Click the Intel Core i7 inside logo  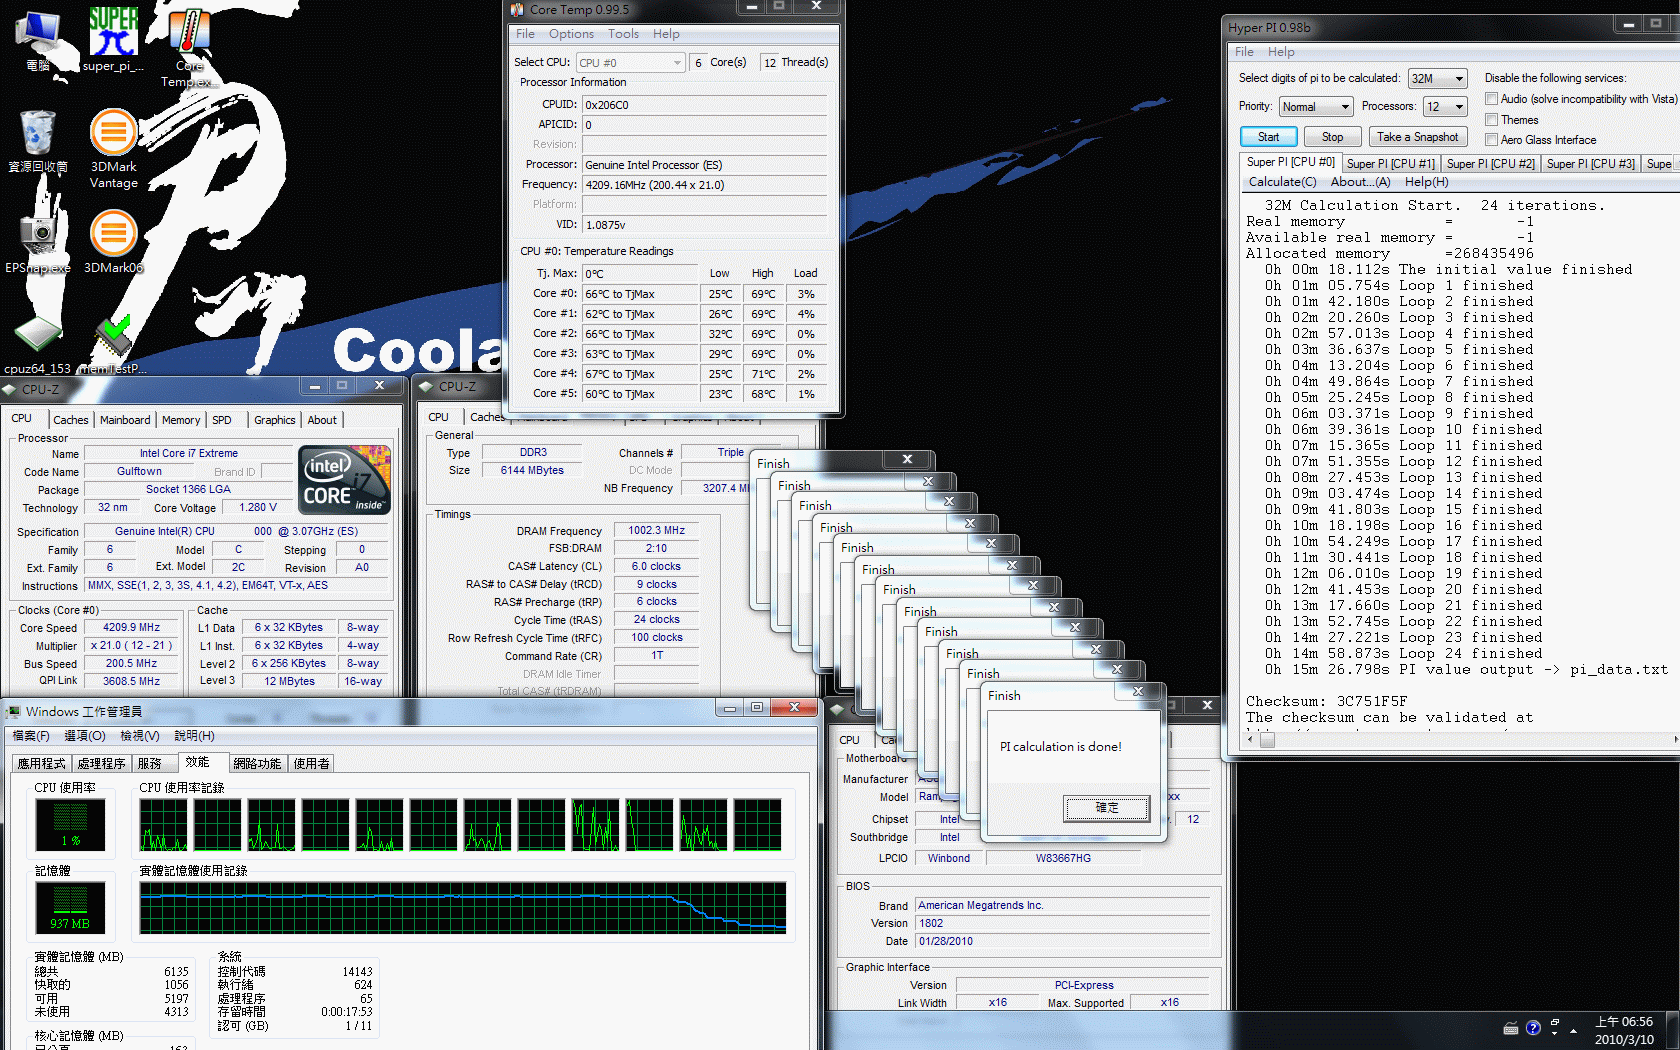coord(345,480)
